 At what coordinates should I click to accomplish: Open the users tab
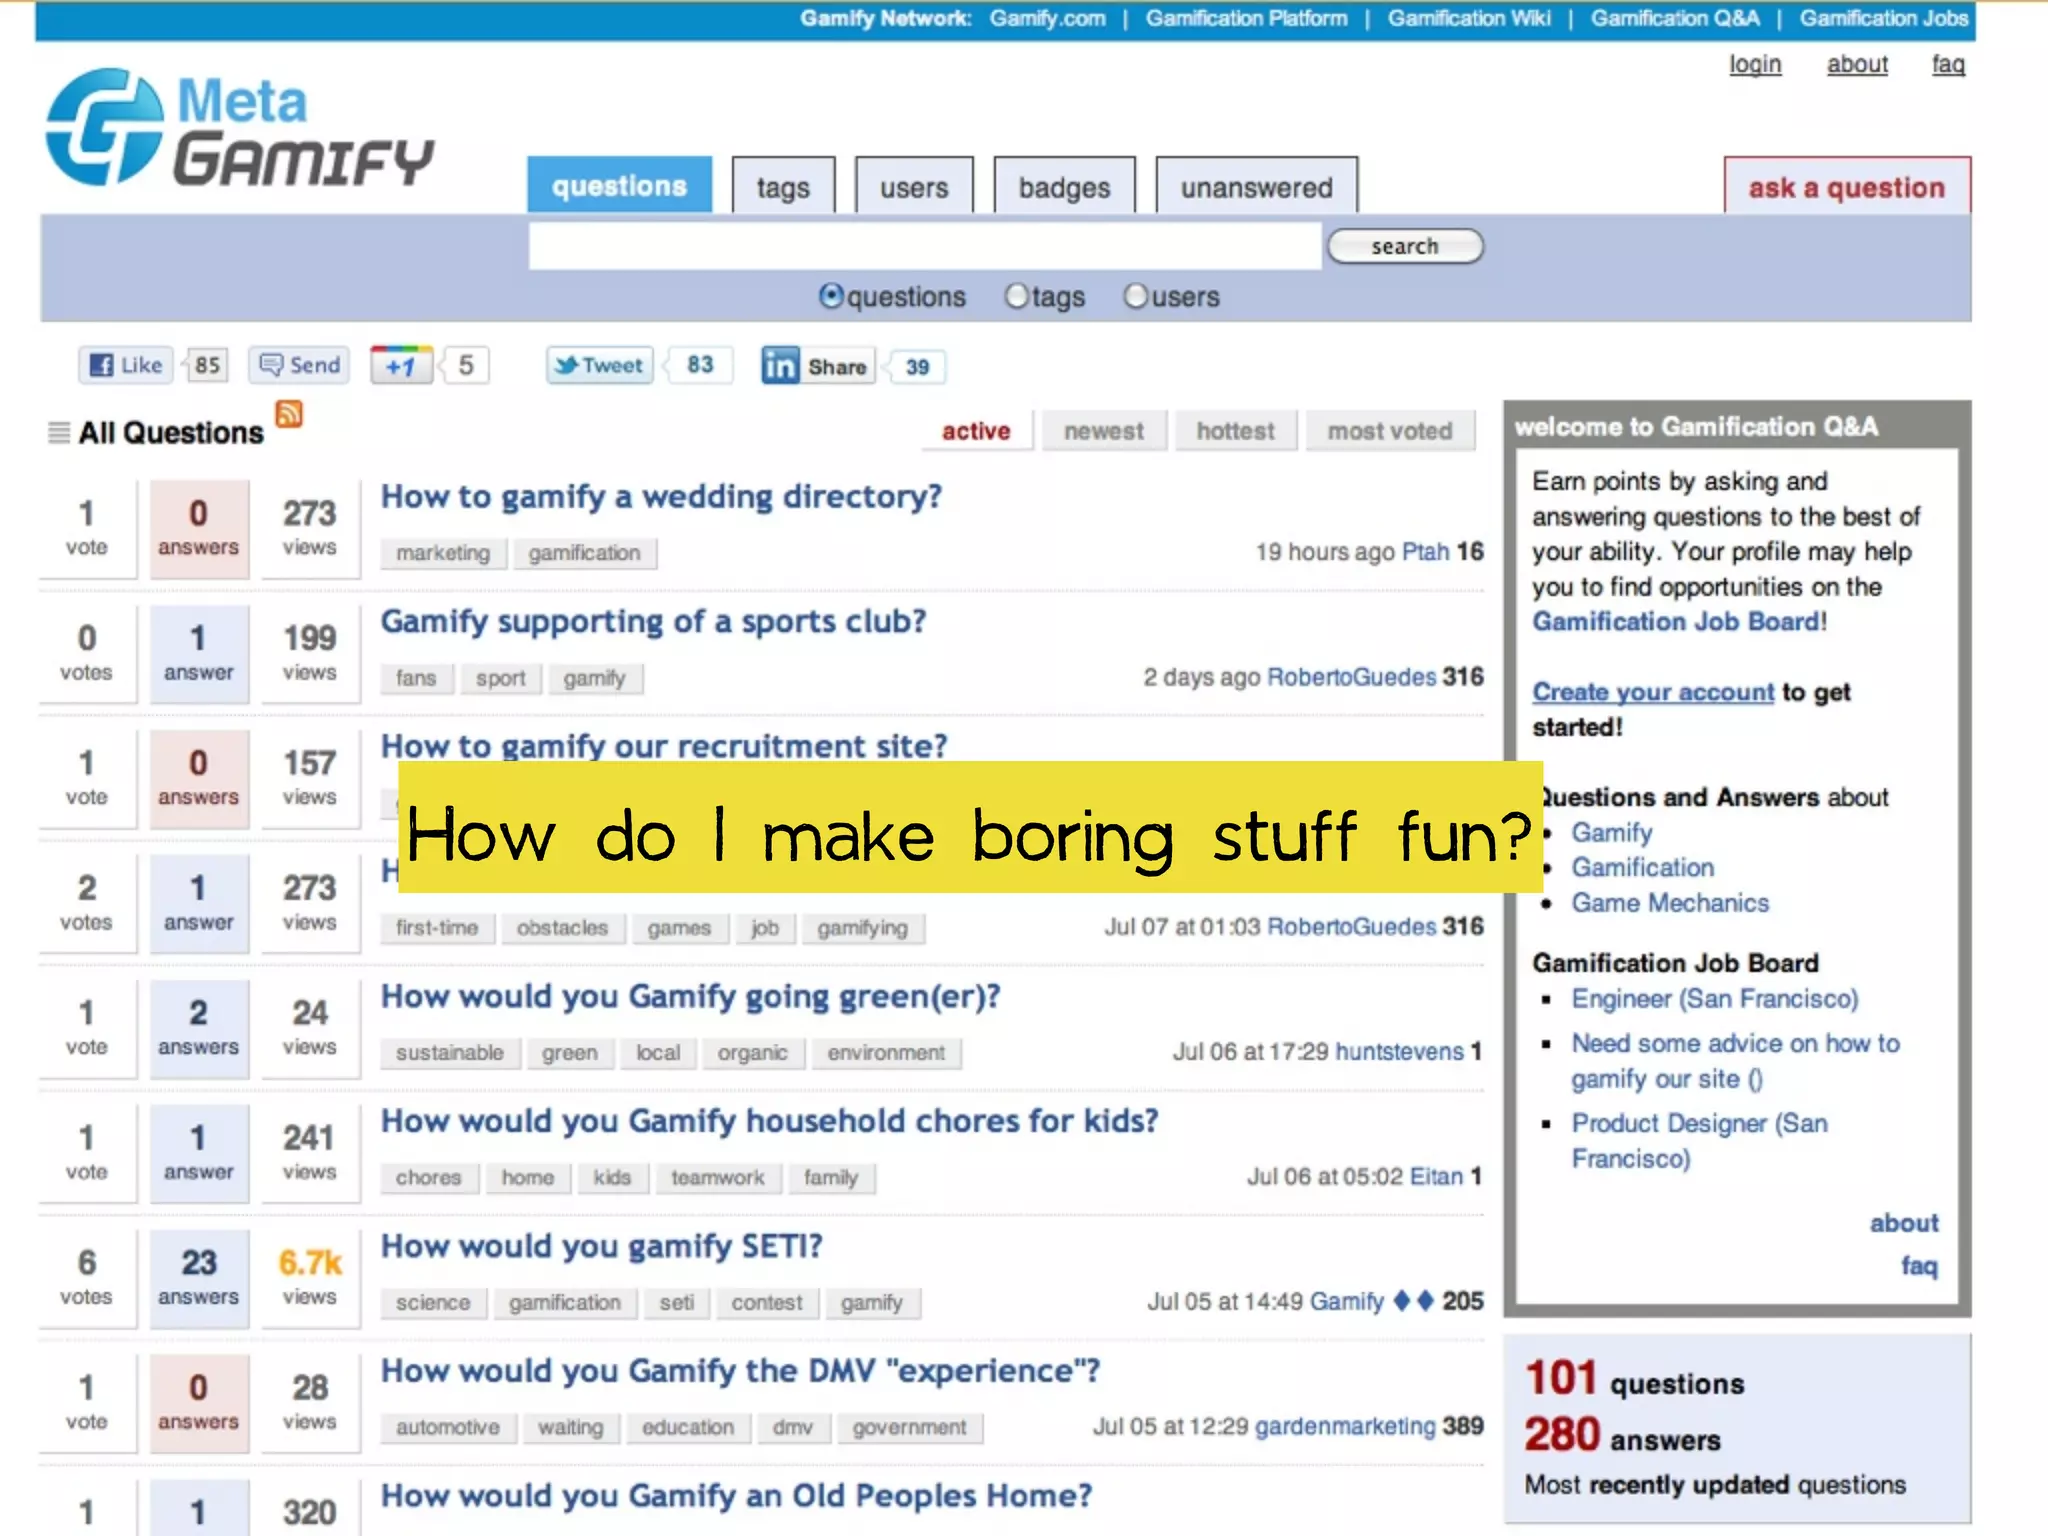tap(914, 187)
